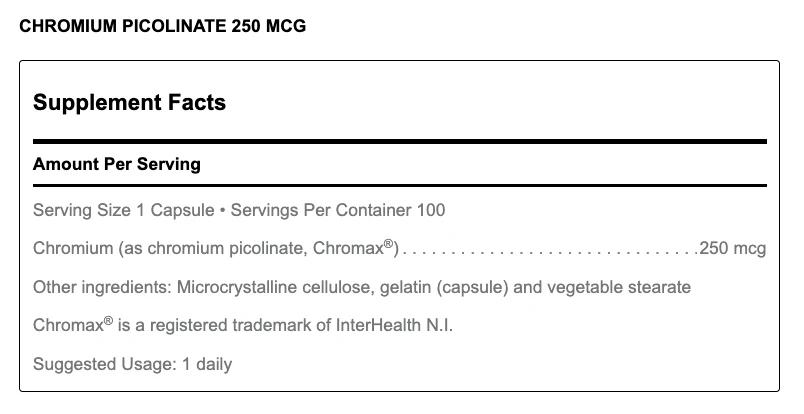Screen dimensions: 804x414
Task: Click the 1 daily usage text
Action: 207,364
